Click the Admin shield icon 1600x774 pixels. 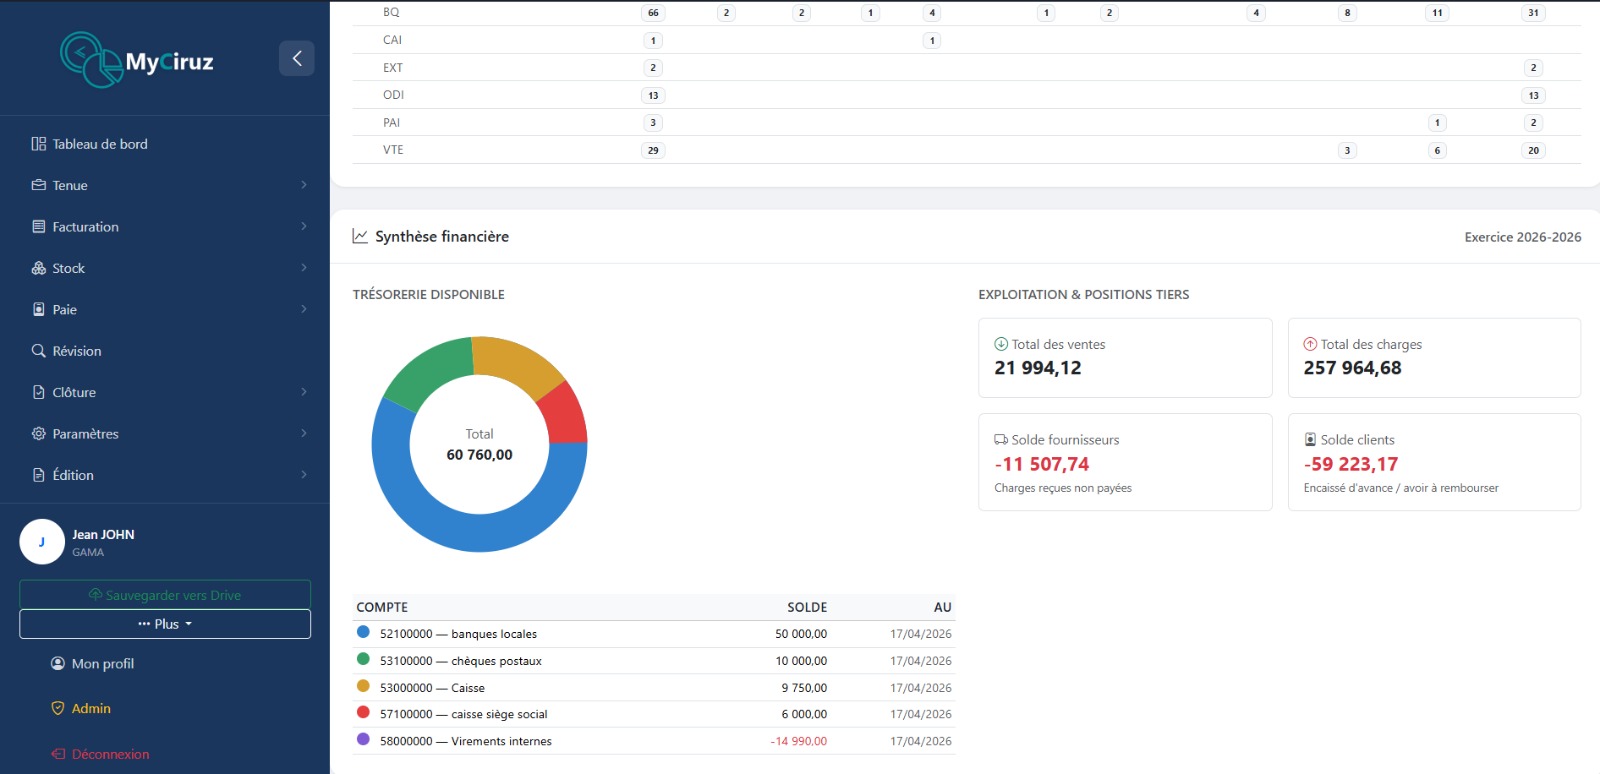click(58, 708)
